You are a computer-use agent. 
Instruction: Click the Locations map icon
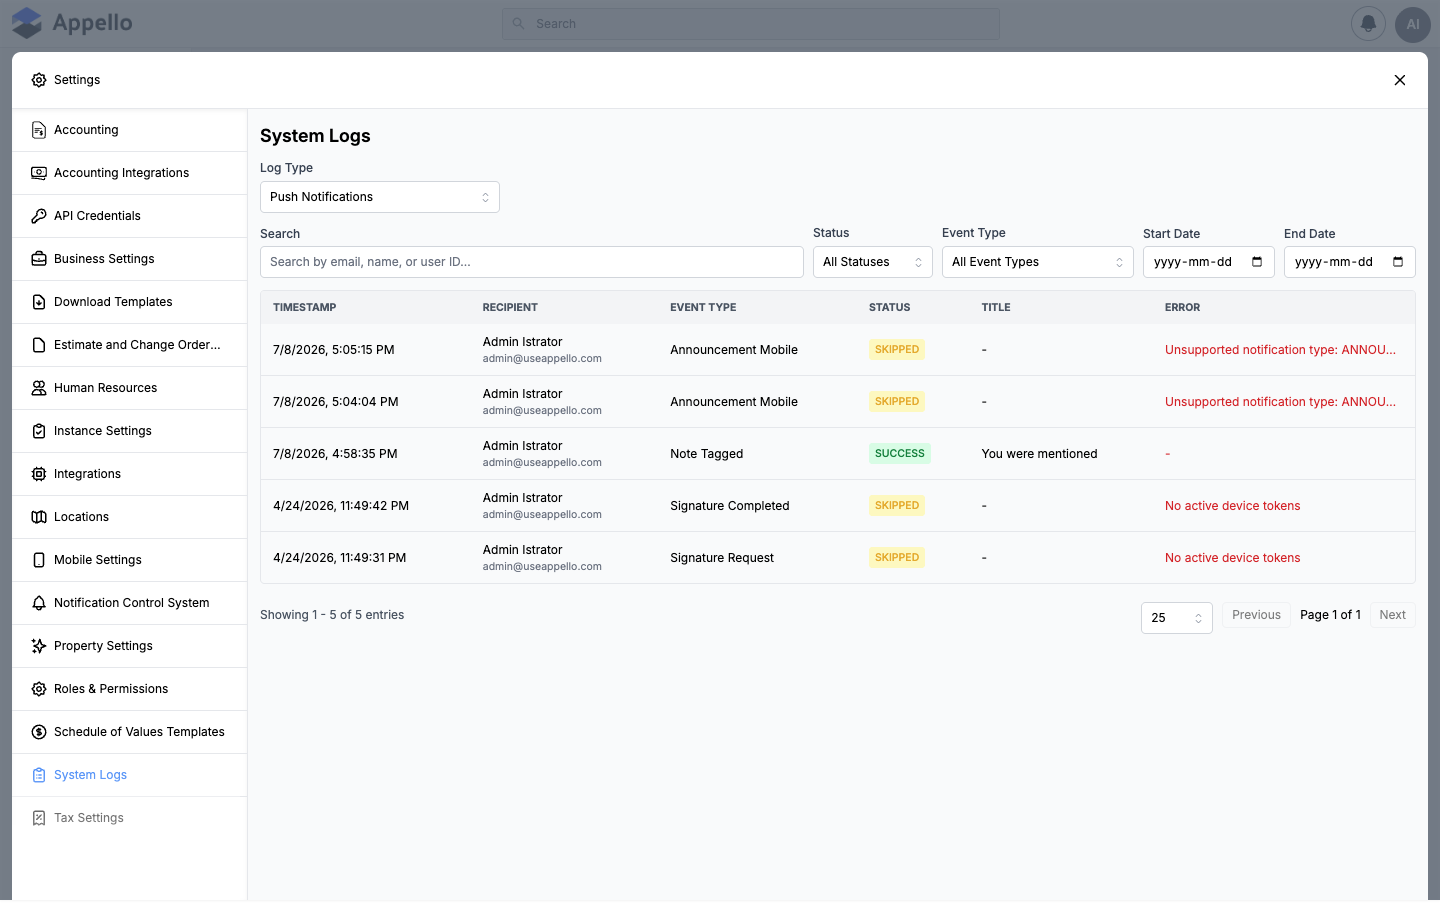point(39,517)
